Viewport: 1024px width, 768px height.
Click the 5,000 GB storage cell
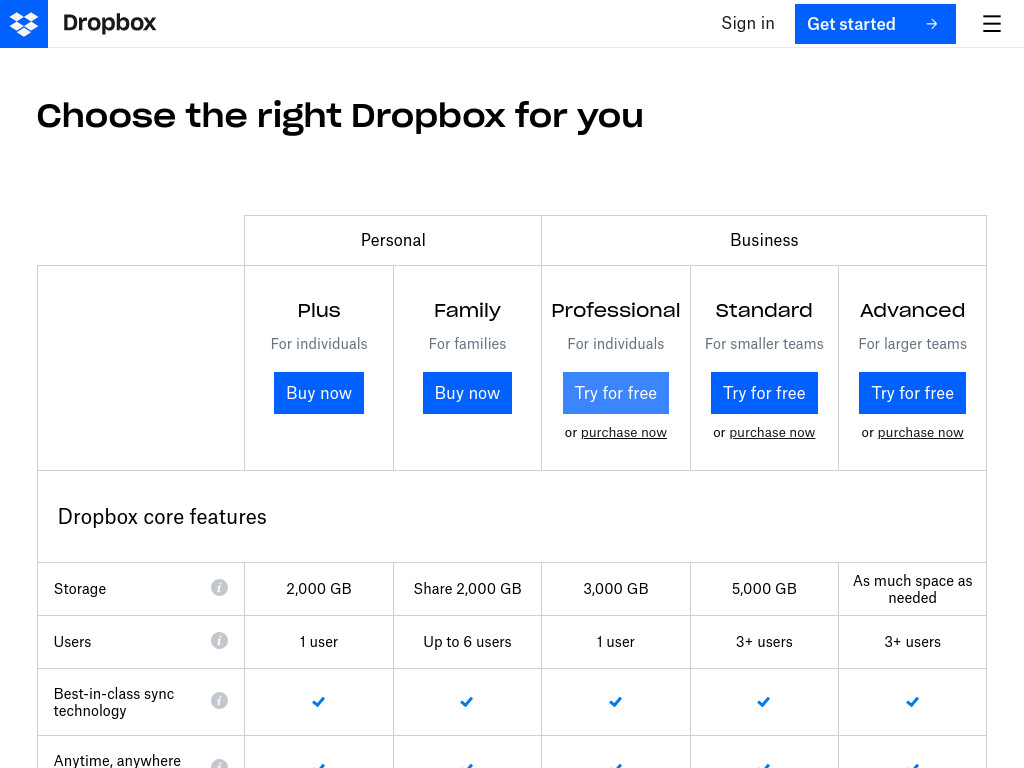click(x=764, y=589)
